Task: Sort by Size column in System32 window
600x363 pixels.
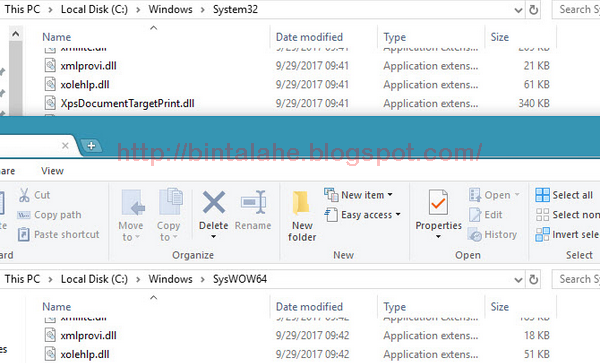Action: point(500,37)
